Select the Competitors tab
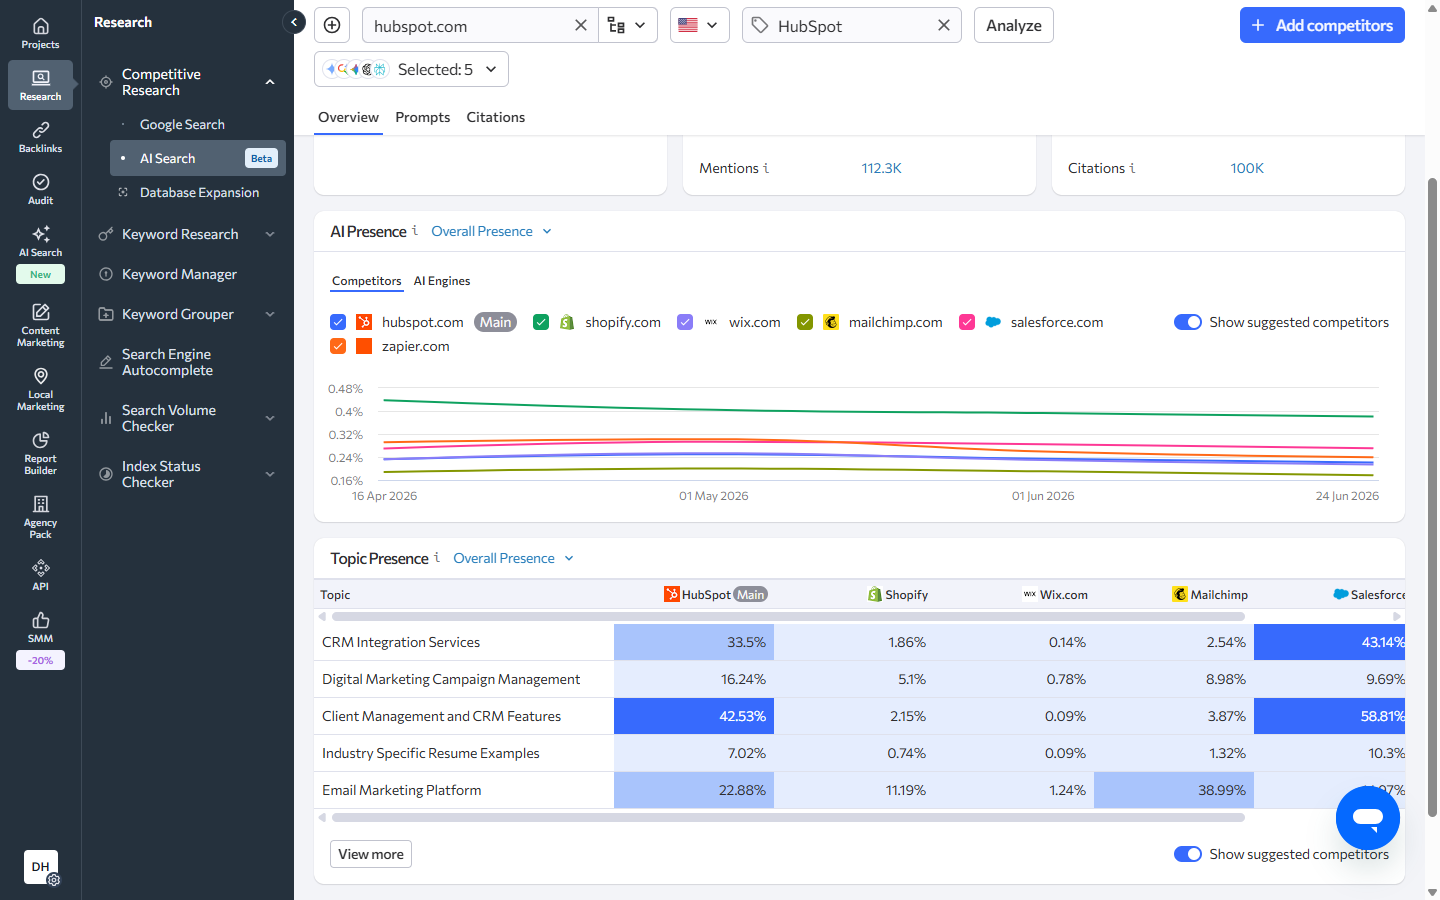This screenshot has height=900, width=1440. tap(366, 281)
